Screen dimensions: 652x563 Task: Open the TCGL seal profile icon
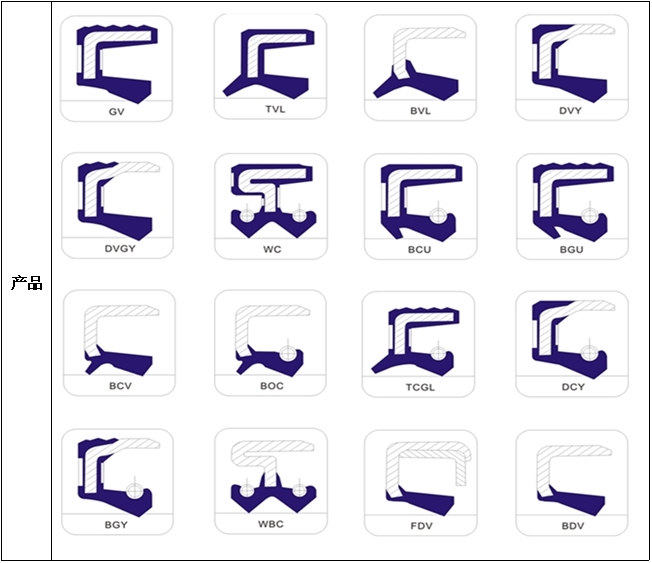tap(418, 344)
